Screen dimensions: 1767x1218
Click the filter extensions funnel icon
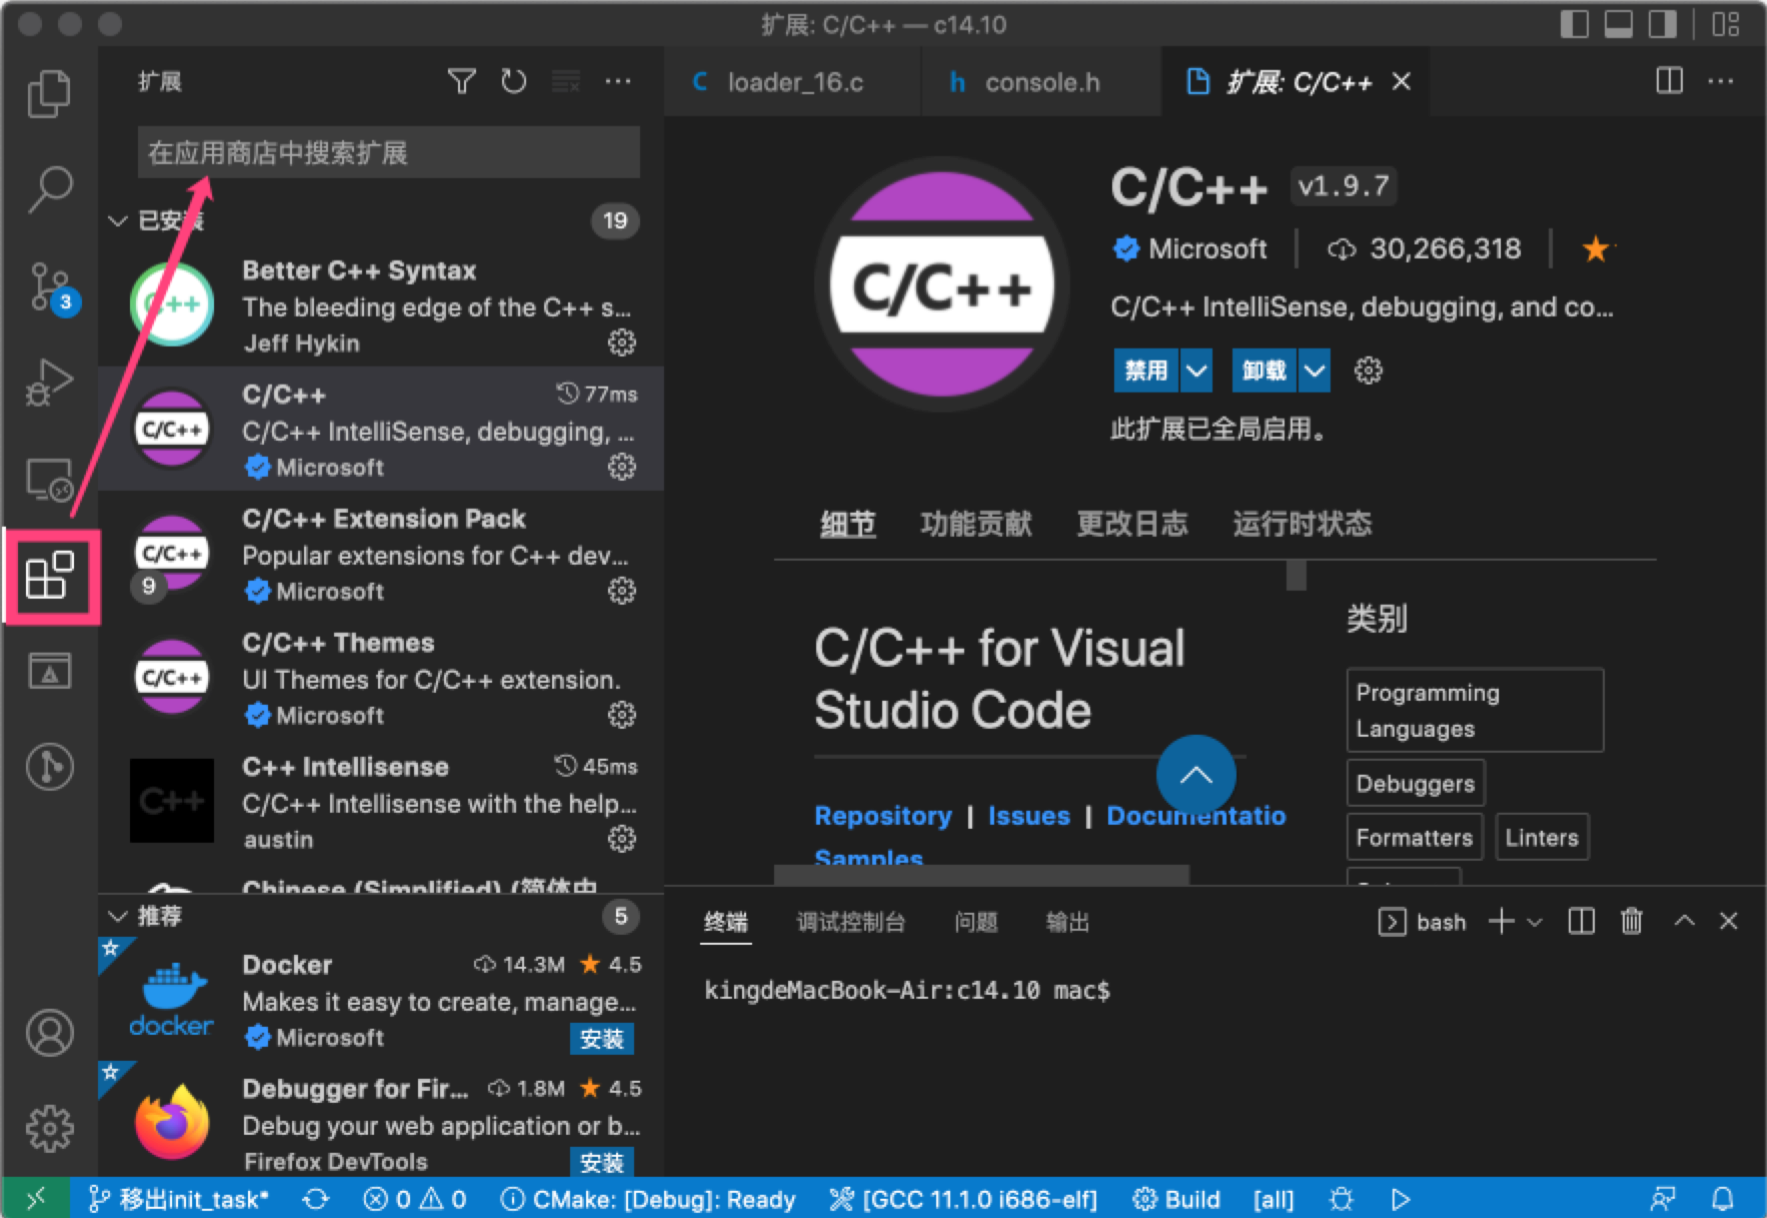(x=461, y=82)
